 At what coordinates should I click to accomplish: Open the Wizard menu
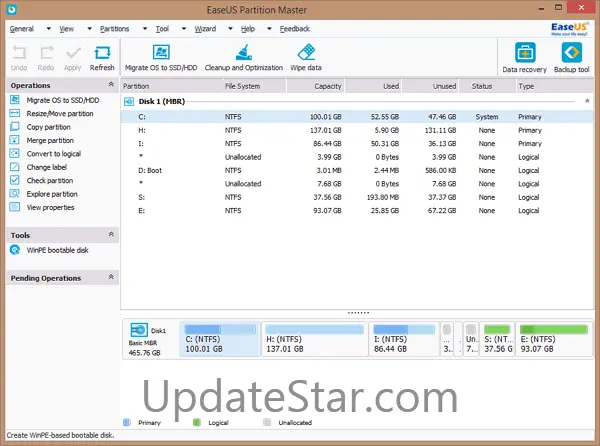click(205, 29)
